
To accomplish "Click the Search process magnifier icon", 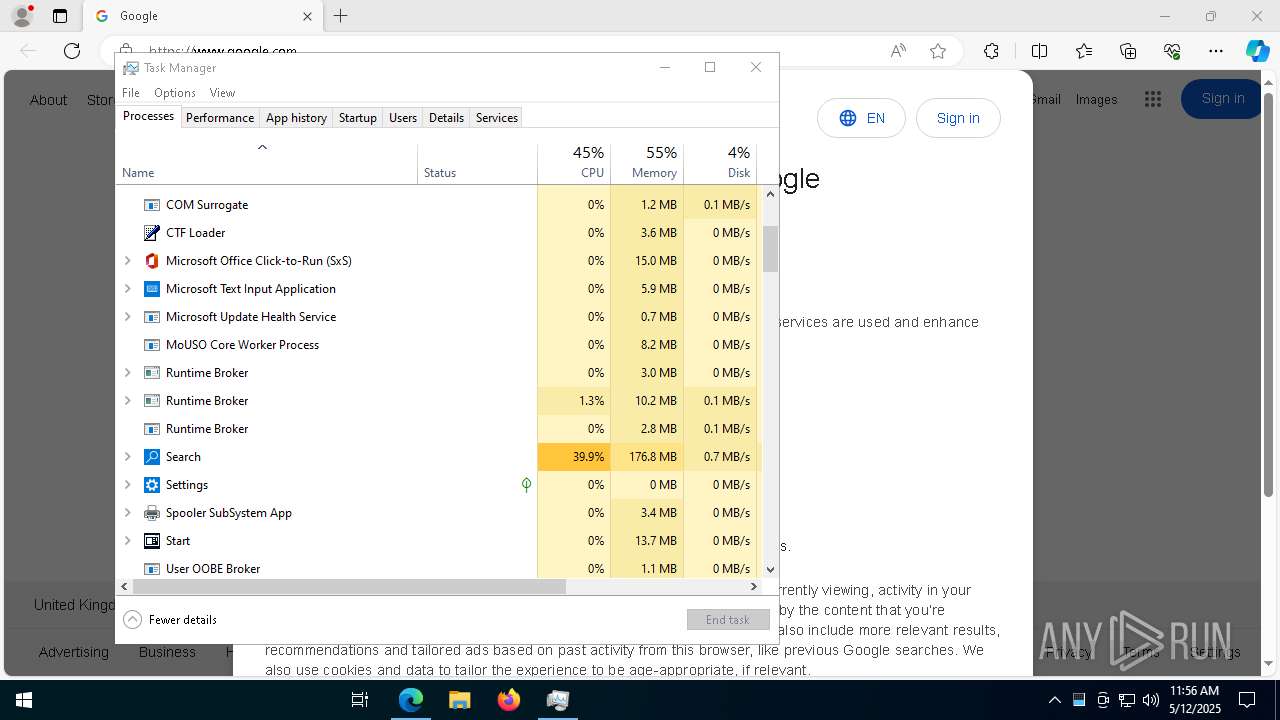I will (152, 457).
